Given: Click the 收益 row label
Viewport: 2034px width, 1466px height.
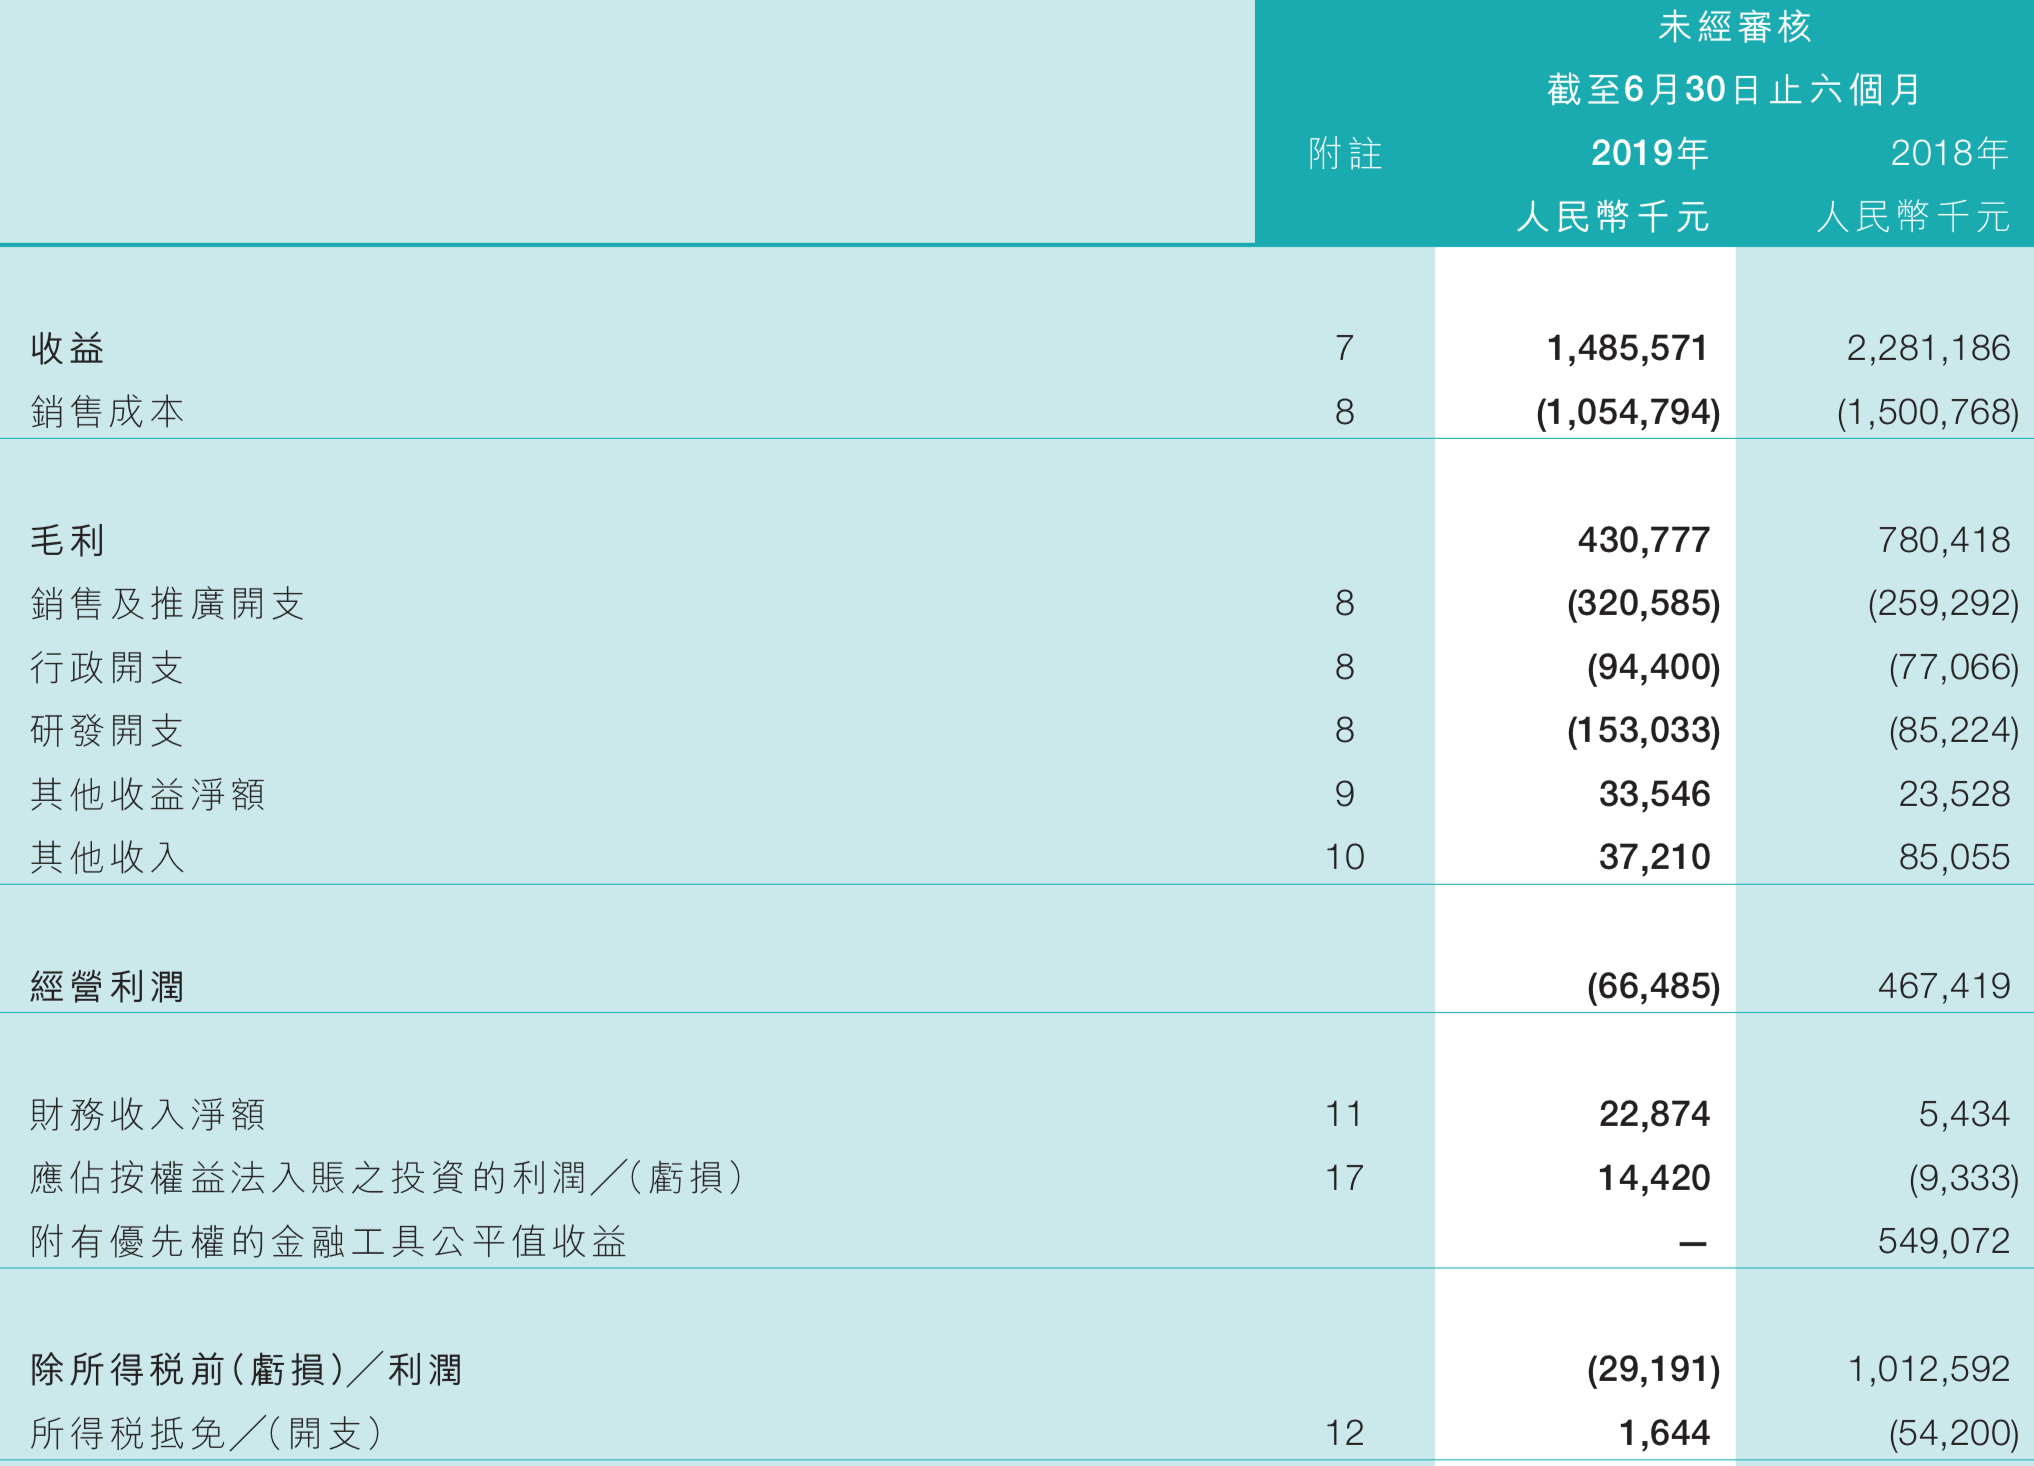Looking at the screenshot, I should 67,348.
